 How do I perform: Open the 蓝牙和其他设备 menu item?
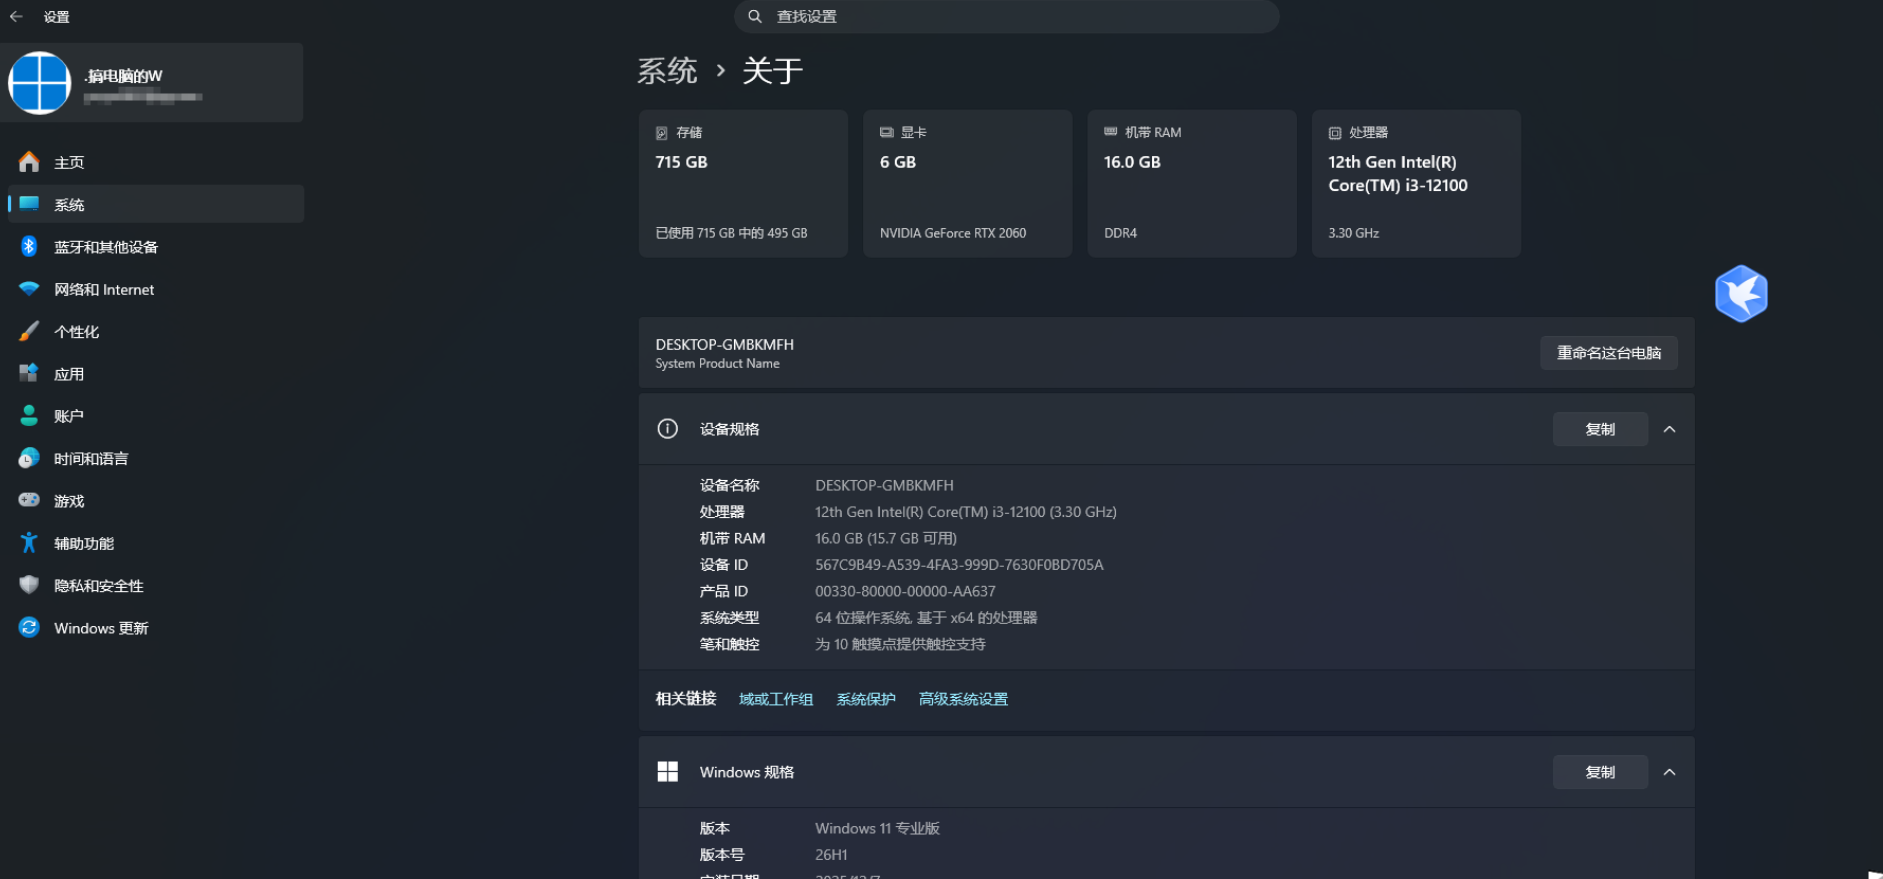pos(156,247)
